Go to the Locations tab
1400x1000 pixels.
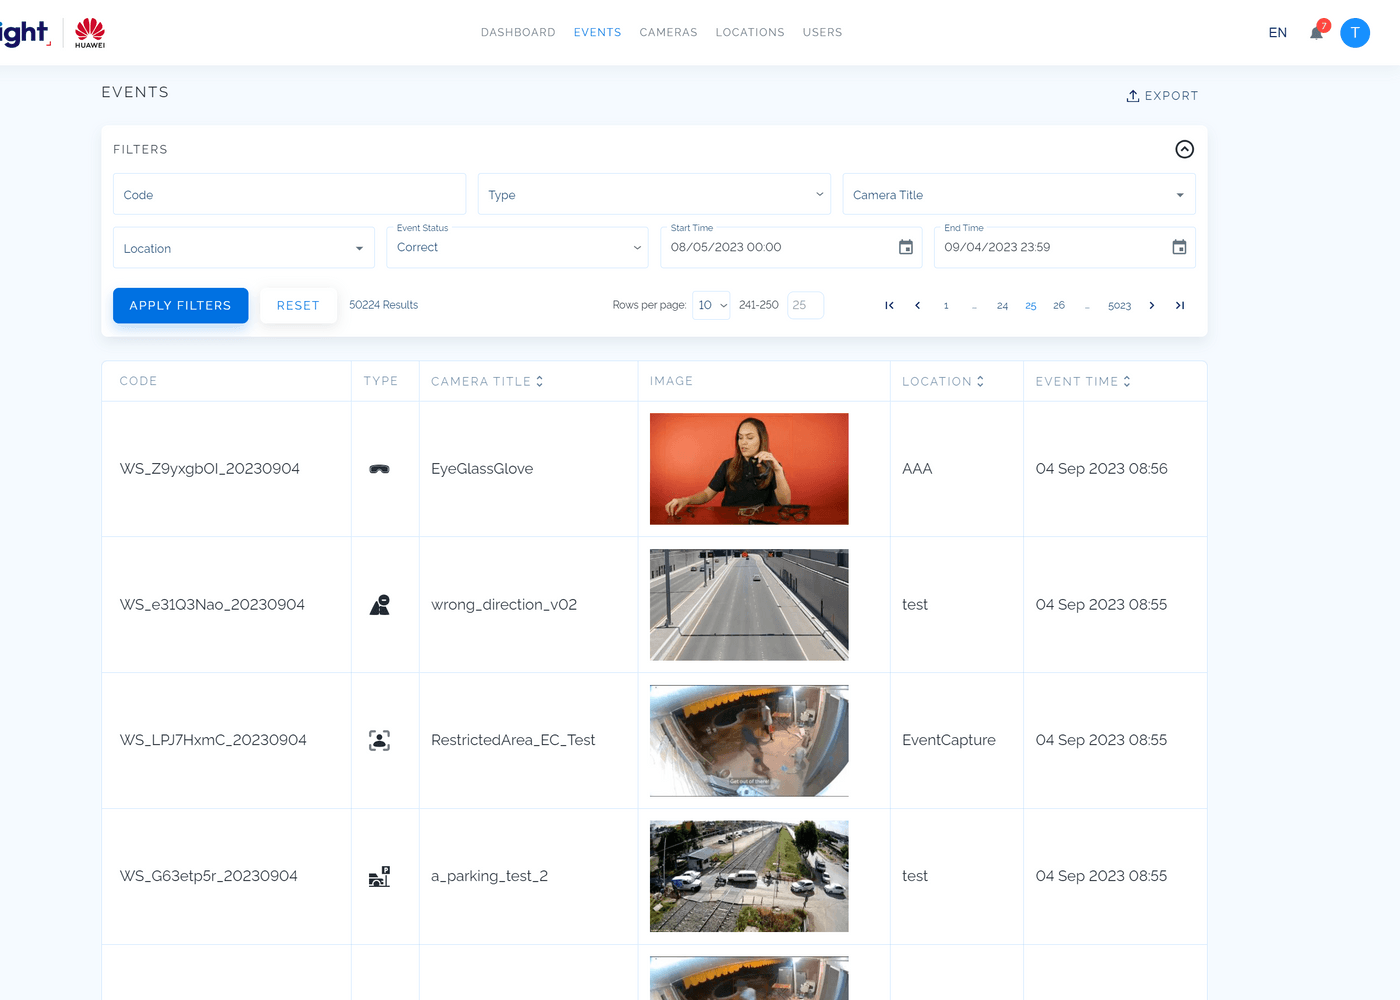pos(750,33)
